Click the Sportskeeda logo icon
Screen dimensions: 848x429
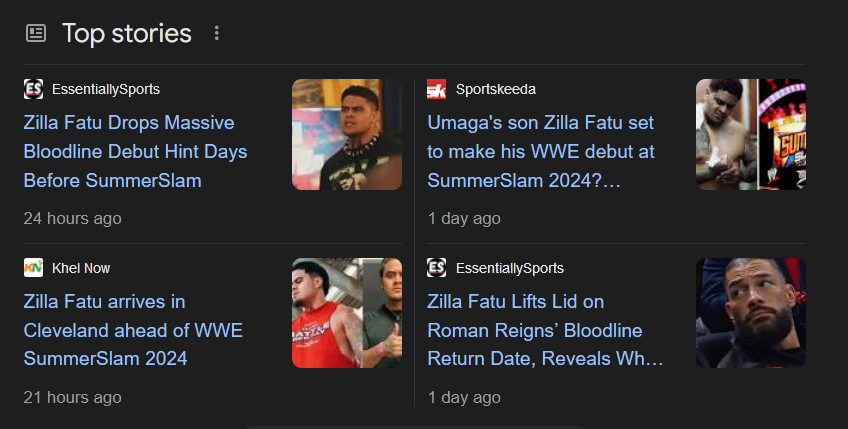tap(437, 89)
